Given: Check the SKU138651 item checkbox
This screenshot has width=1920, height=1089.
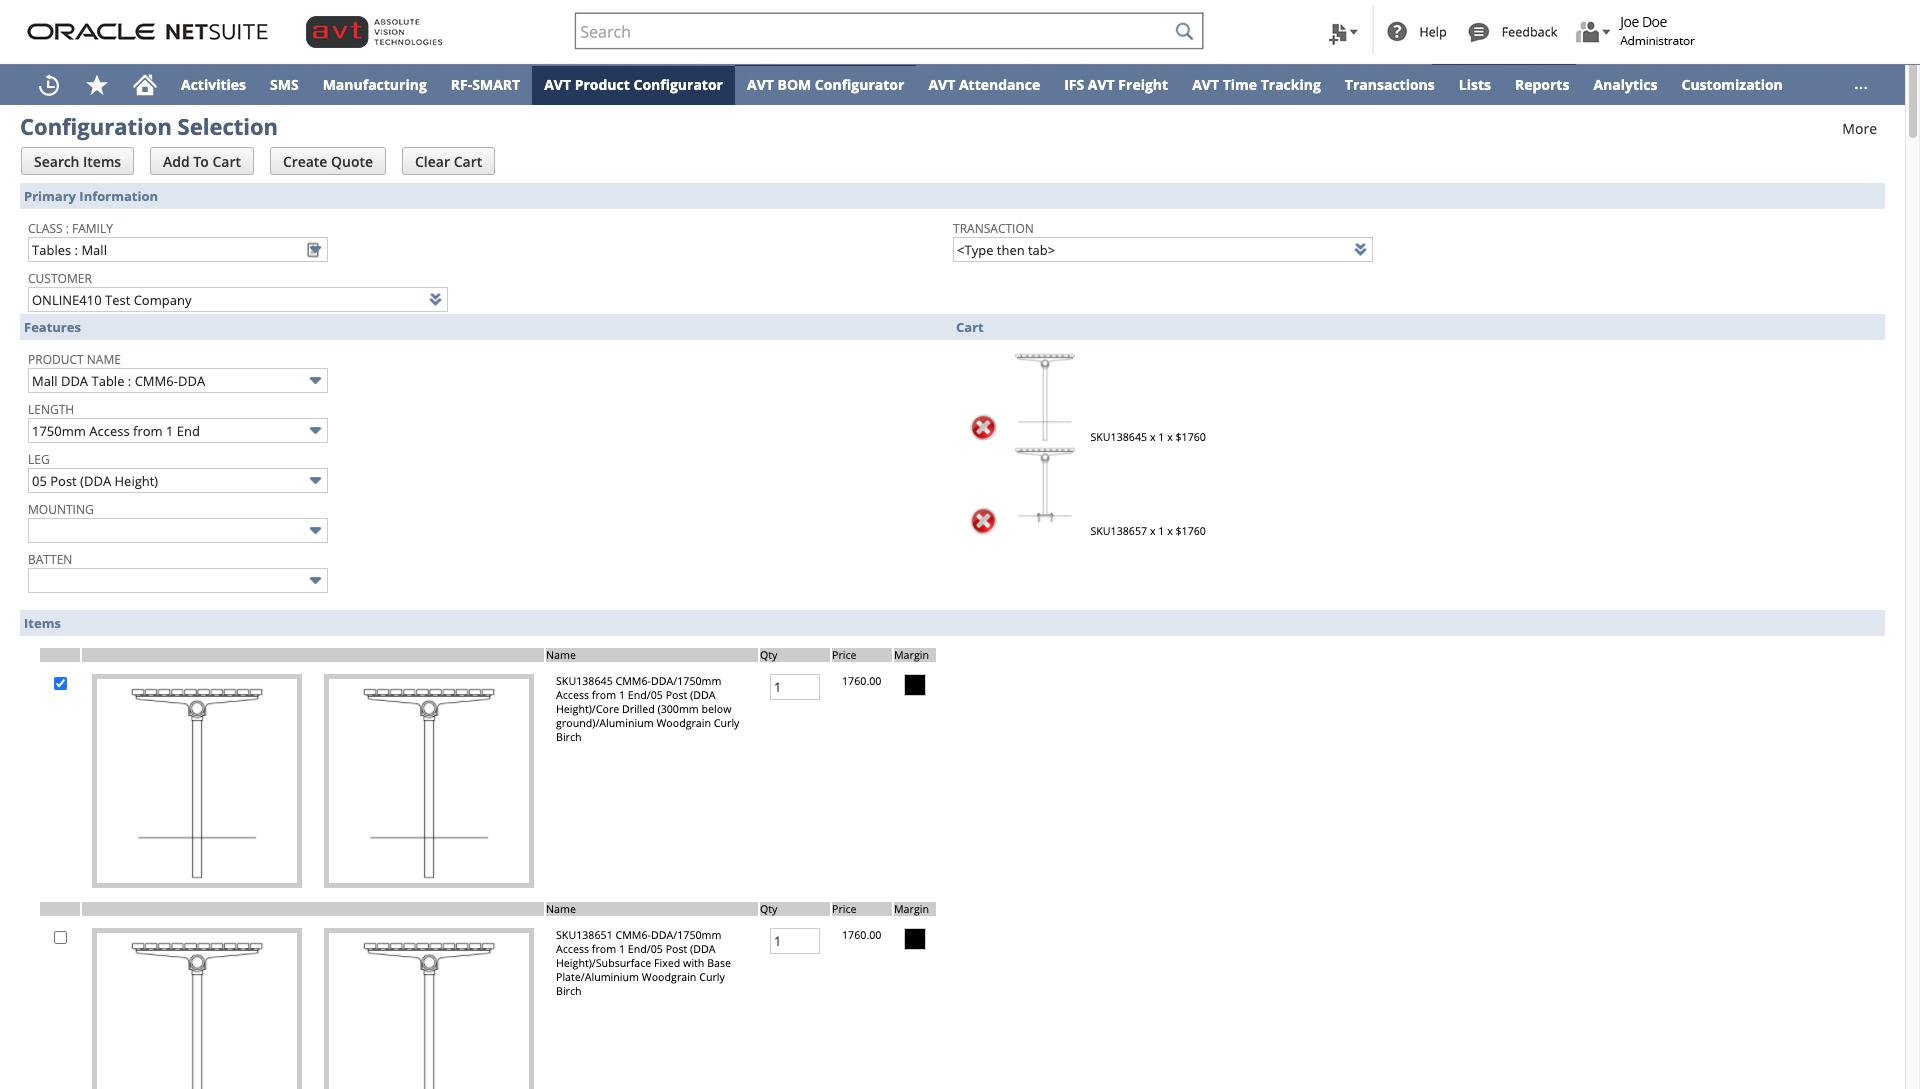Looking at the screenshot, I should tap(61, 938).
